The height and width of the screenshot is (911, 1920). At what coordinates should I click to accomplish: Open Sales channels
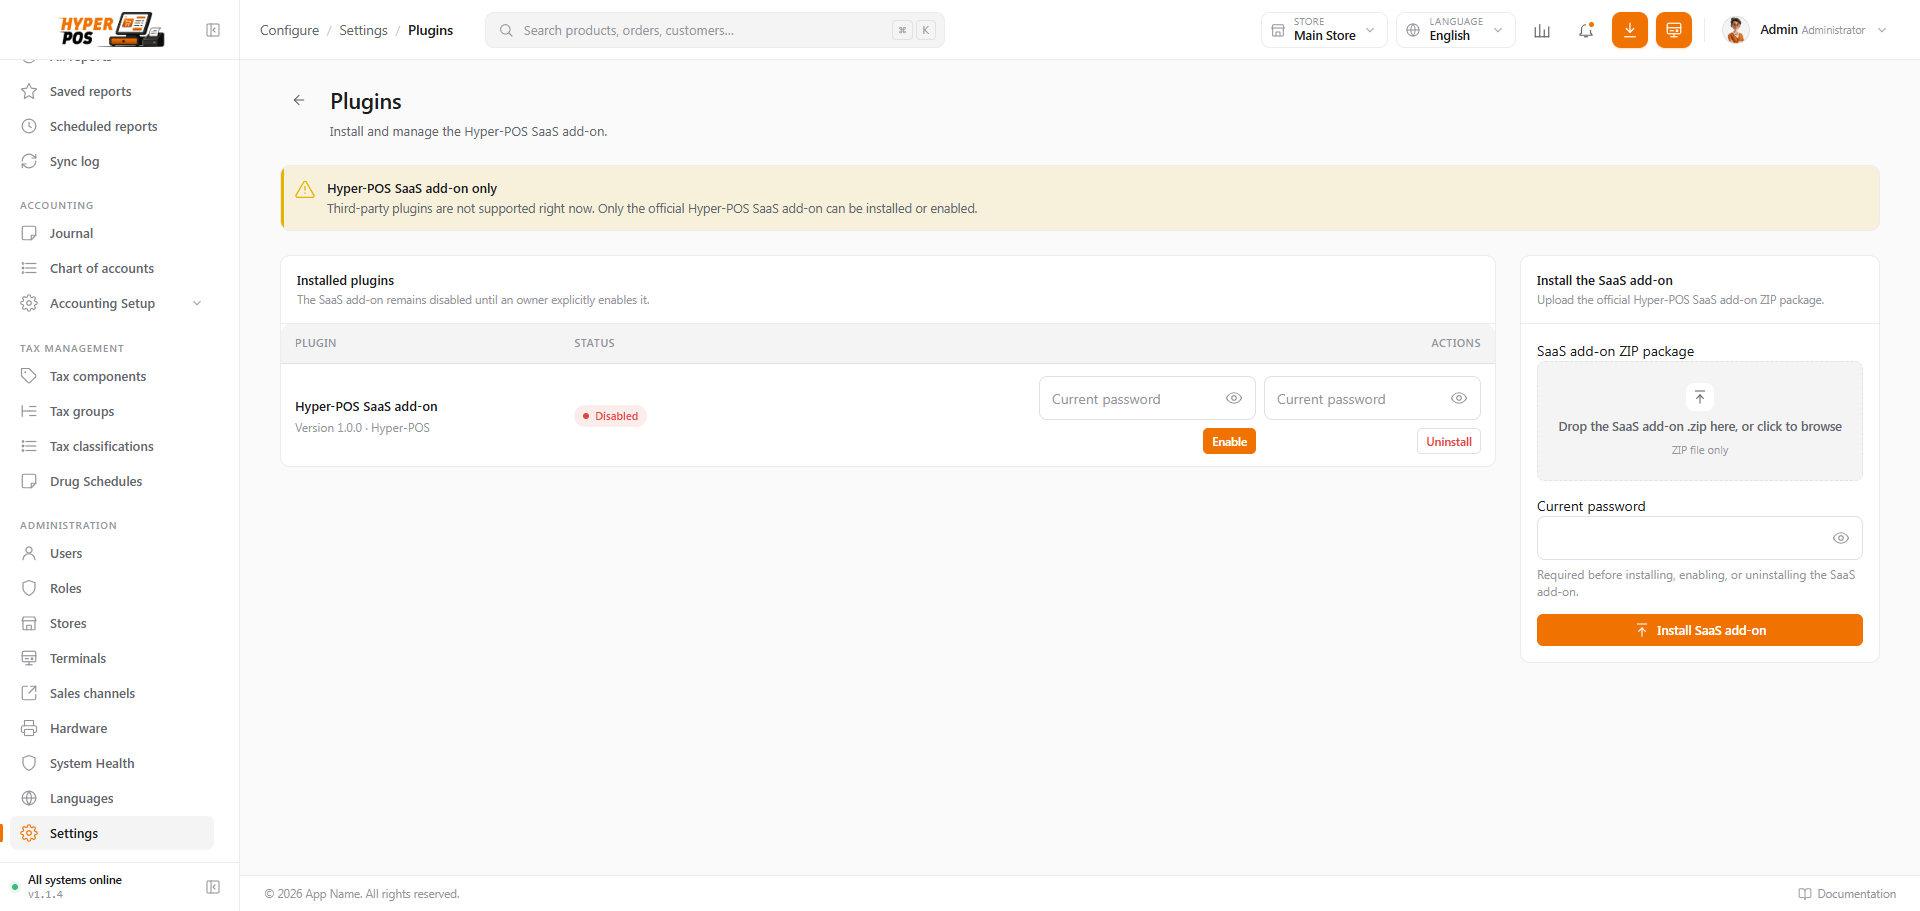pyautogui.click(x=112, y=694)
